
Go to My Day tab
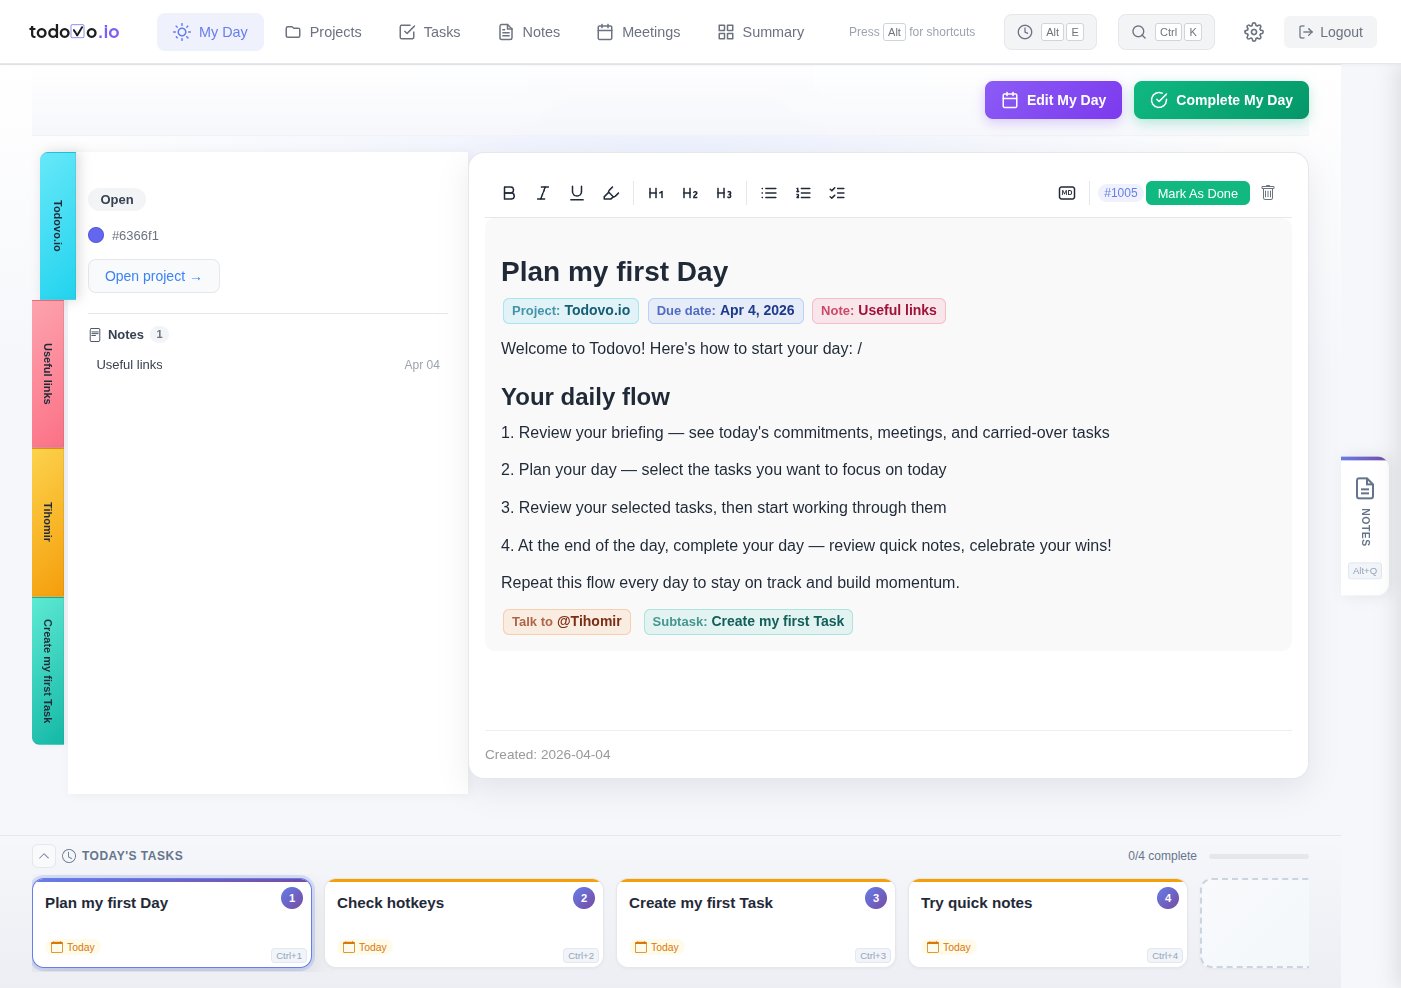[210, 32]
